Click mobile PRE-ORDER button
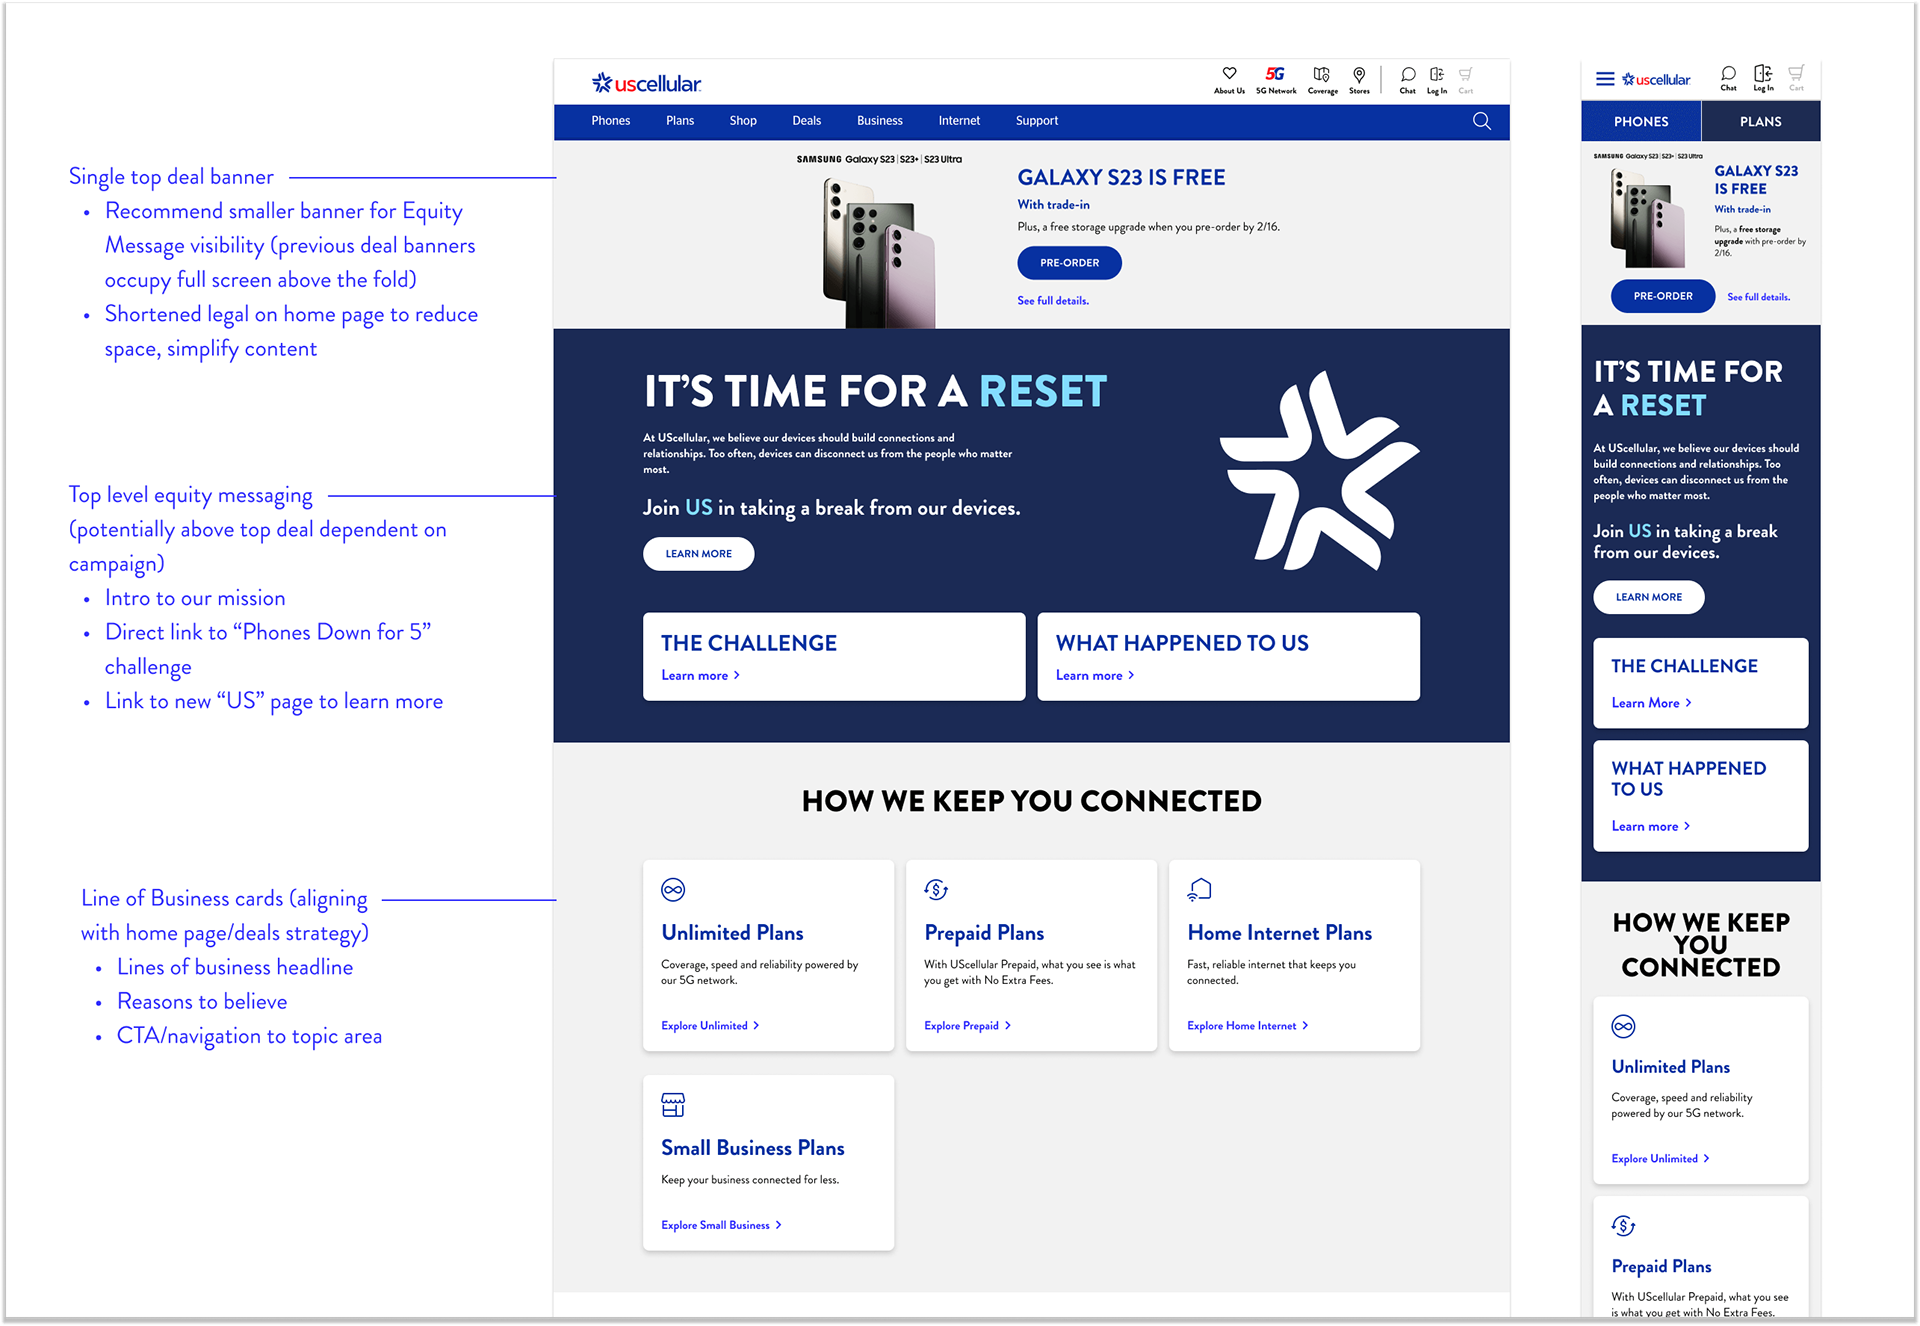The height and width of the screenshot is (1326, 1920). coord(1663,296)
